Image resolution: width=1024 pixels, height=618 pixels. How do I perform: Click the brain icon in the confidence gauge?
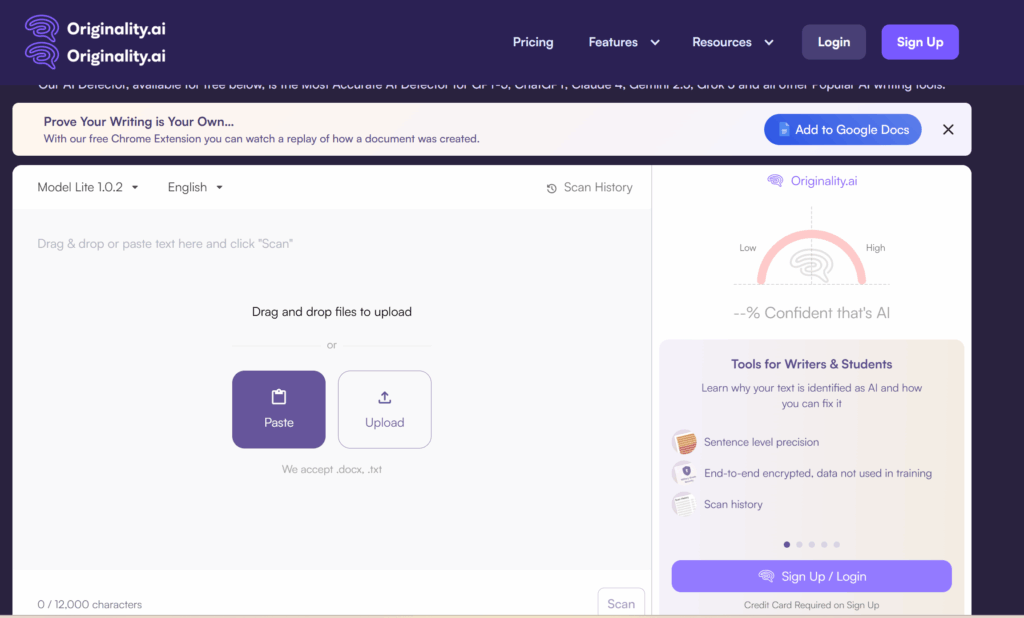pyautogui.click(x=811, y=266)
